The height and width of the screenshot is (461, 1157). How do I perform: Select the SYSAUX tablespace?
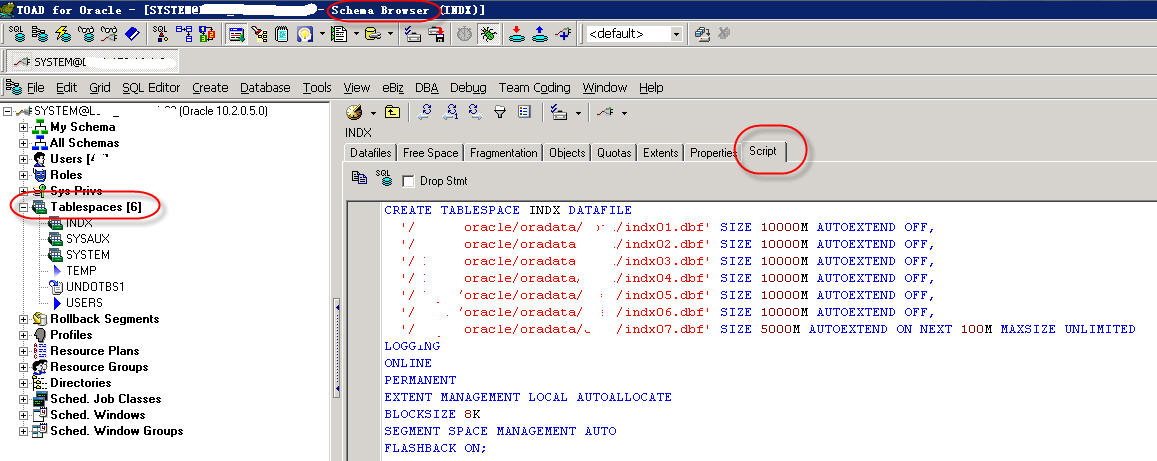tap(87, 239)
